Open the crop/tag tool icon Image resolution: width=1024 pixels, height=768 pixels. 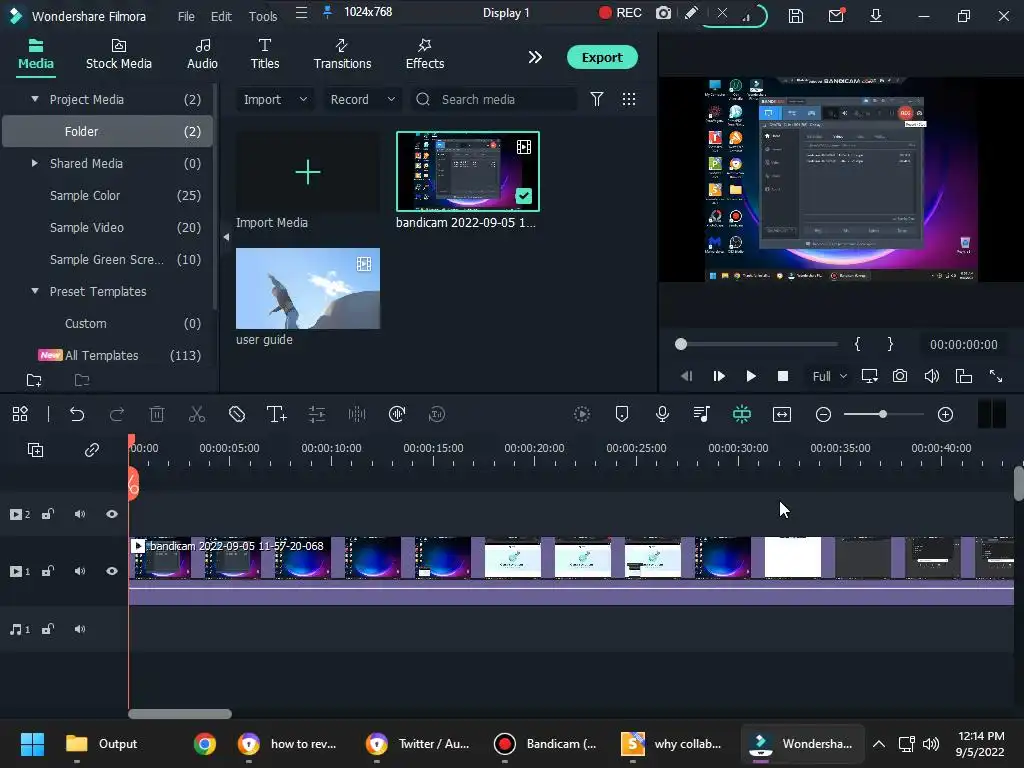tap(237, 414)
